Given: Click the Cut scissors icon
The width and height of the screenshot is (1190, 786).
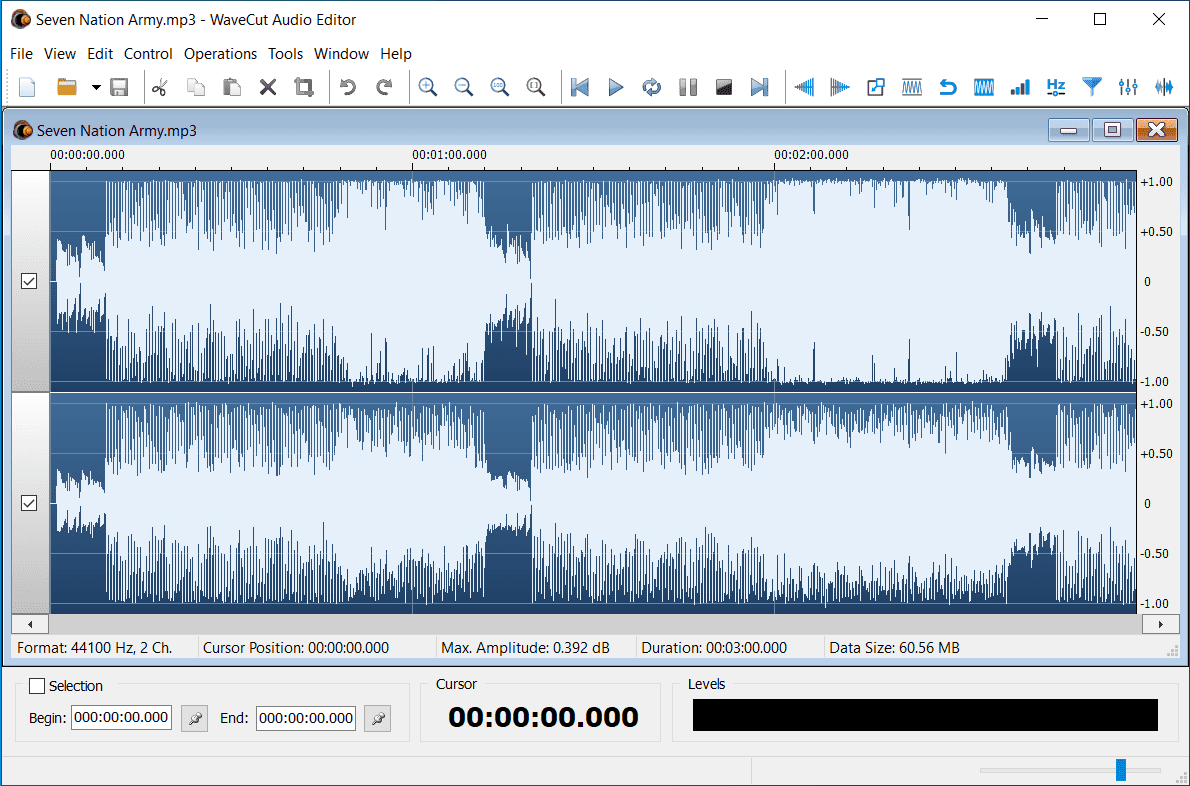Looking at the screenshot, I should point(158,87).
